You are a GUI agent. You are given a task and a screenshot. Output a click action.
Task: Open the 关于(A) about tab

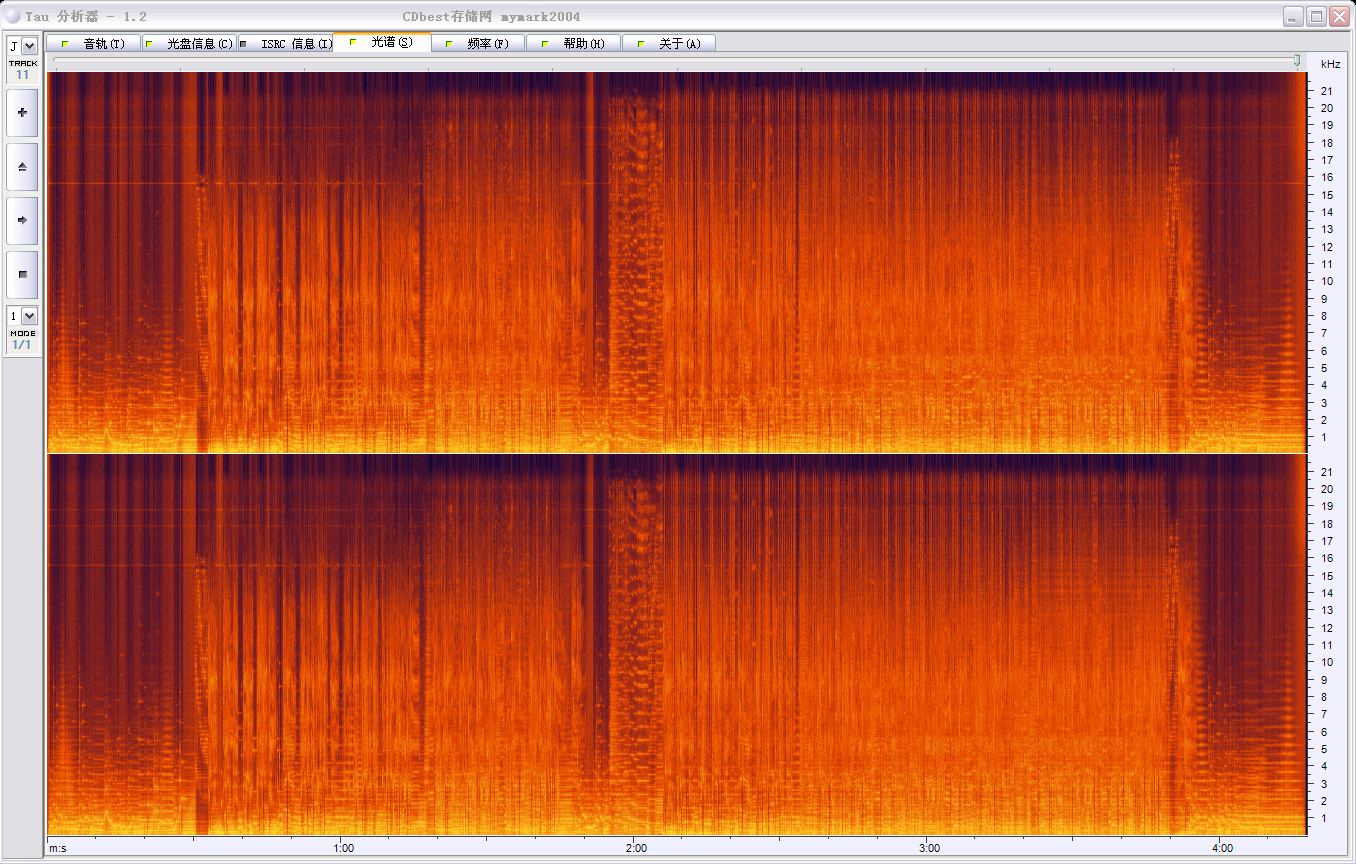670,44
